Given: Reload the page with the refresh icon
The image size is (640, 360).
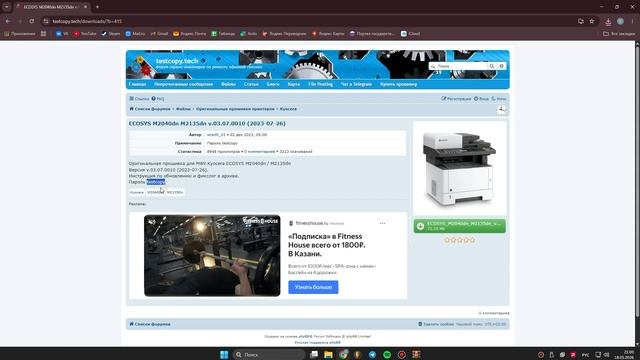Looking at the screenshot, I should click(x=31, y=21).
